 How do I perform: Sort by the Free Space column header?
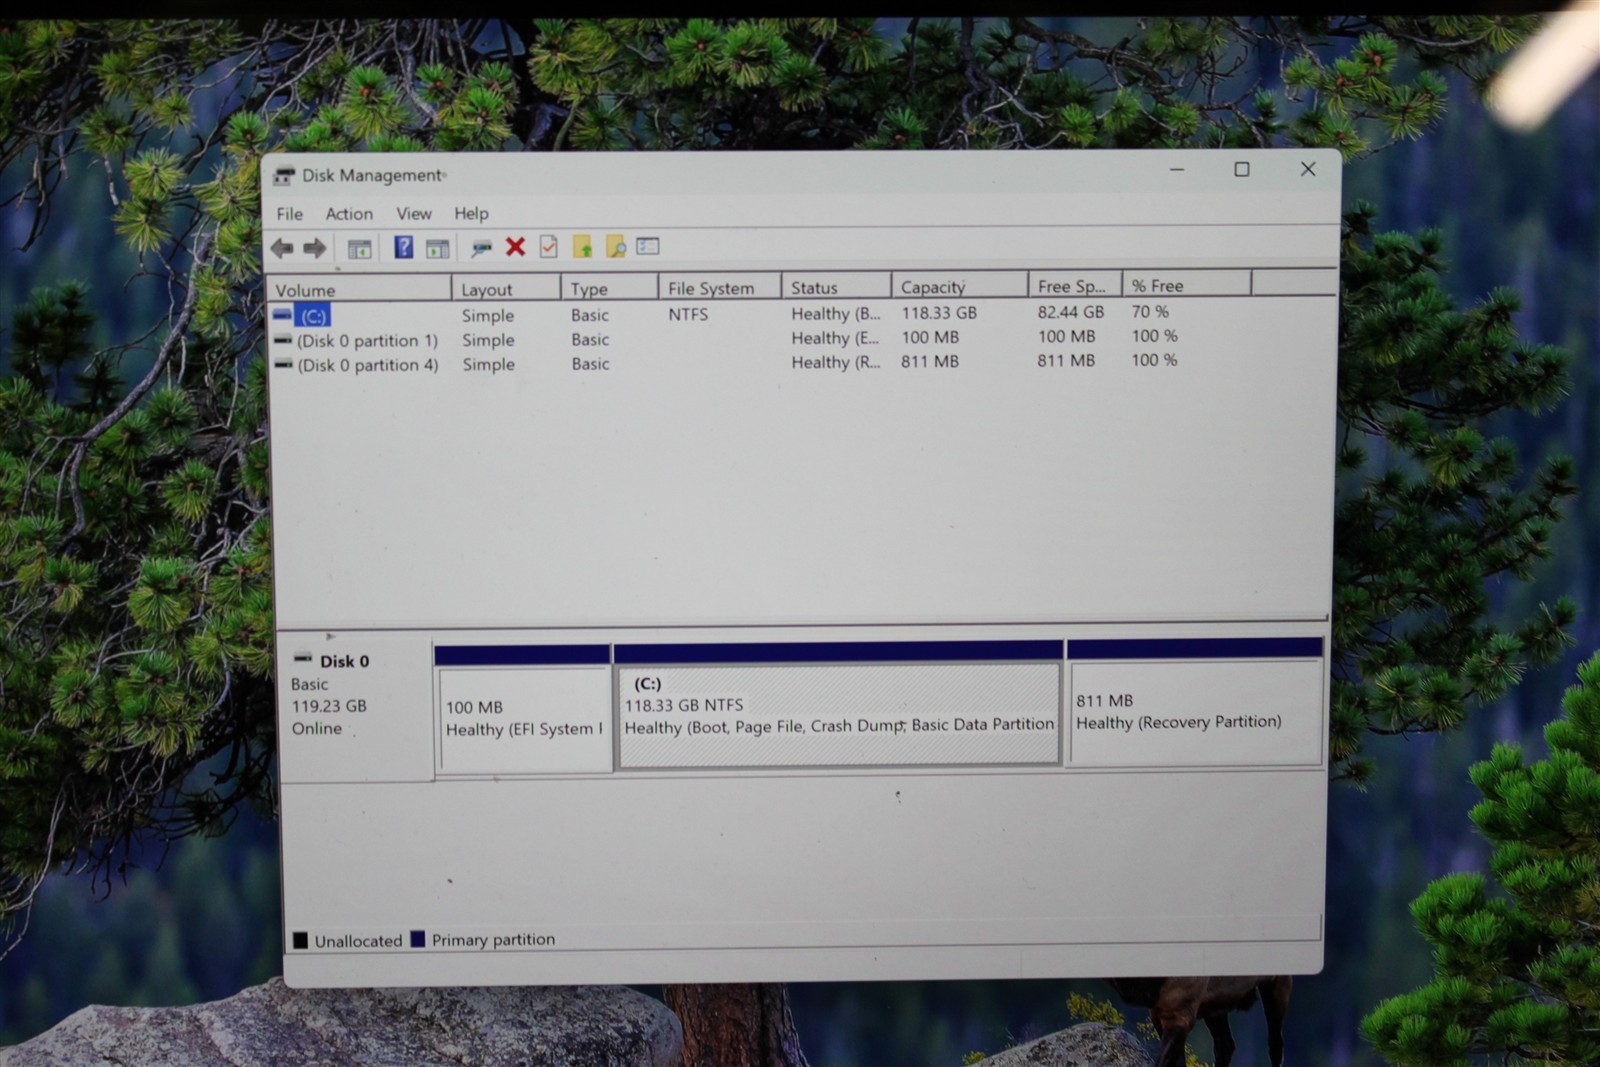click(1075, 285)
